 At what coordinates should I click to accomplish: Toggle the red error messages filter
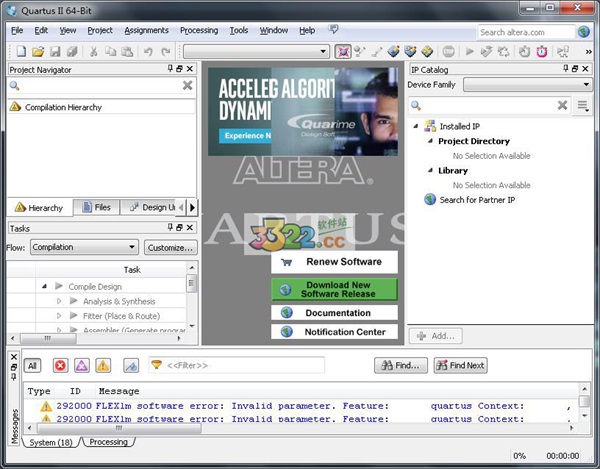(60, 366)
